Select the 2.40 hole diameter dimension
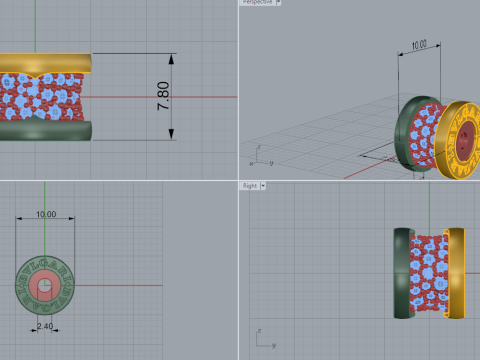The image size is (480, 360). point(45,326)
